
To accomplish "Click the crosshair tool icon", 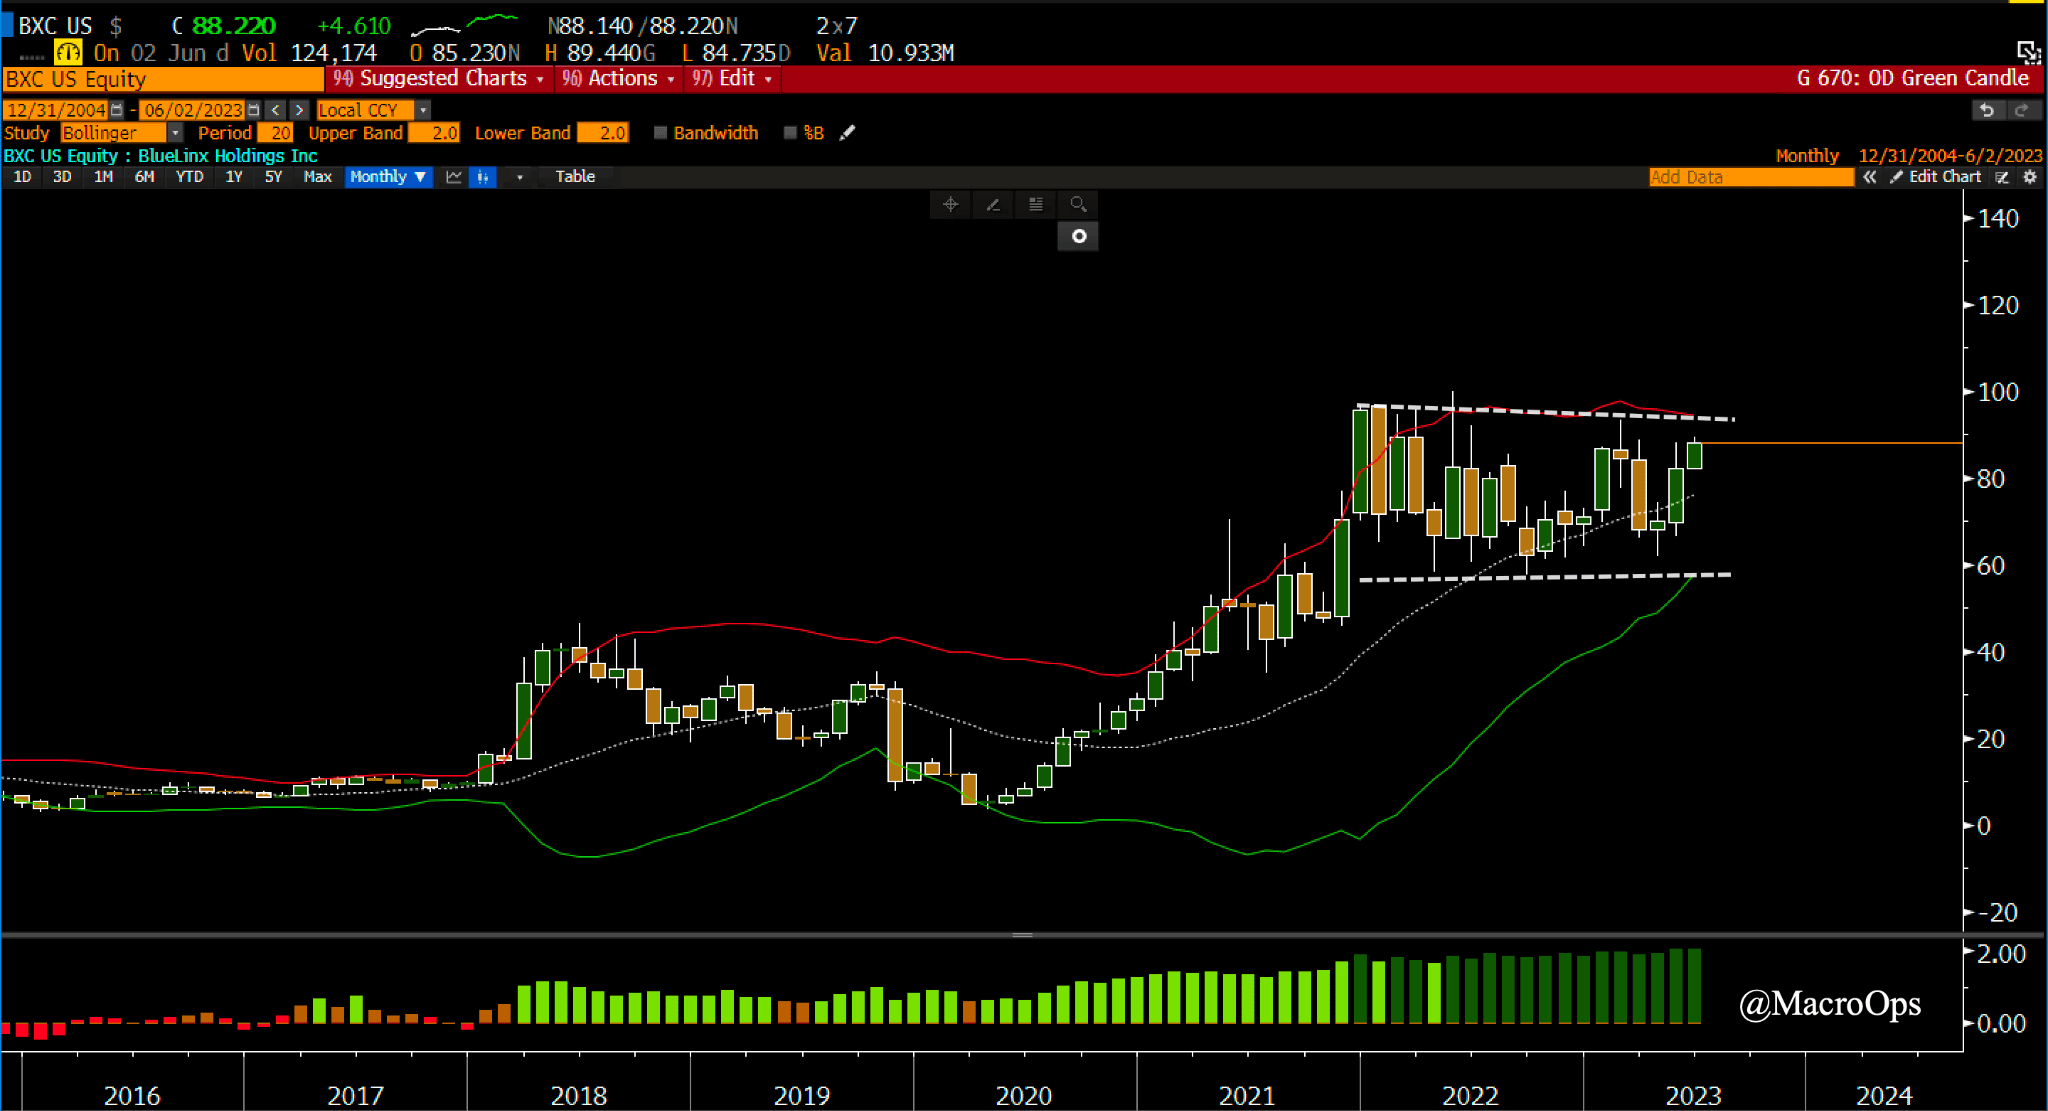I will (x=950, y=204).
